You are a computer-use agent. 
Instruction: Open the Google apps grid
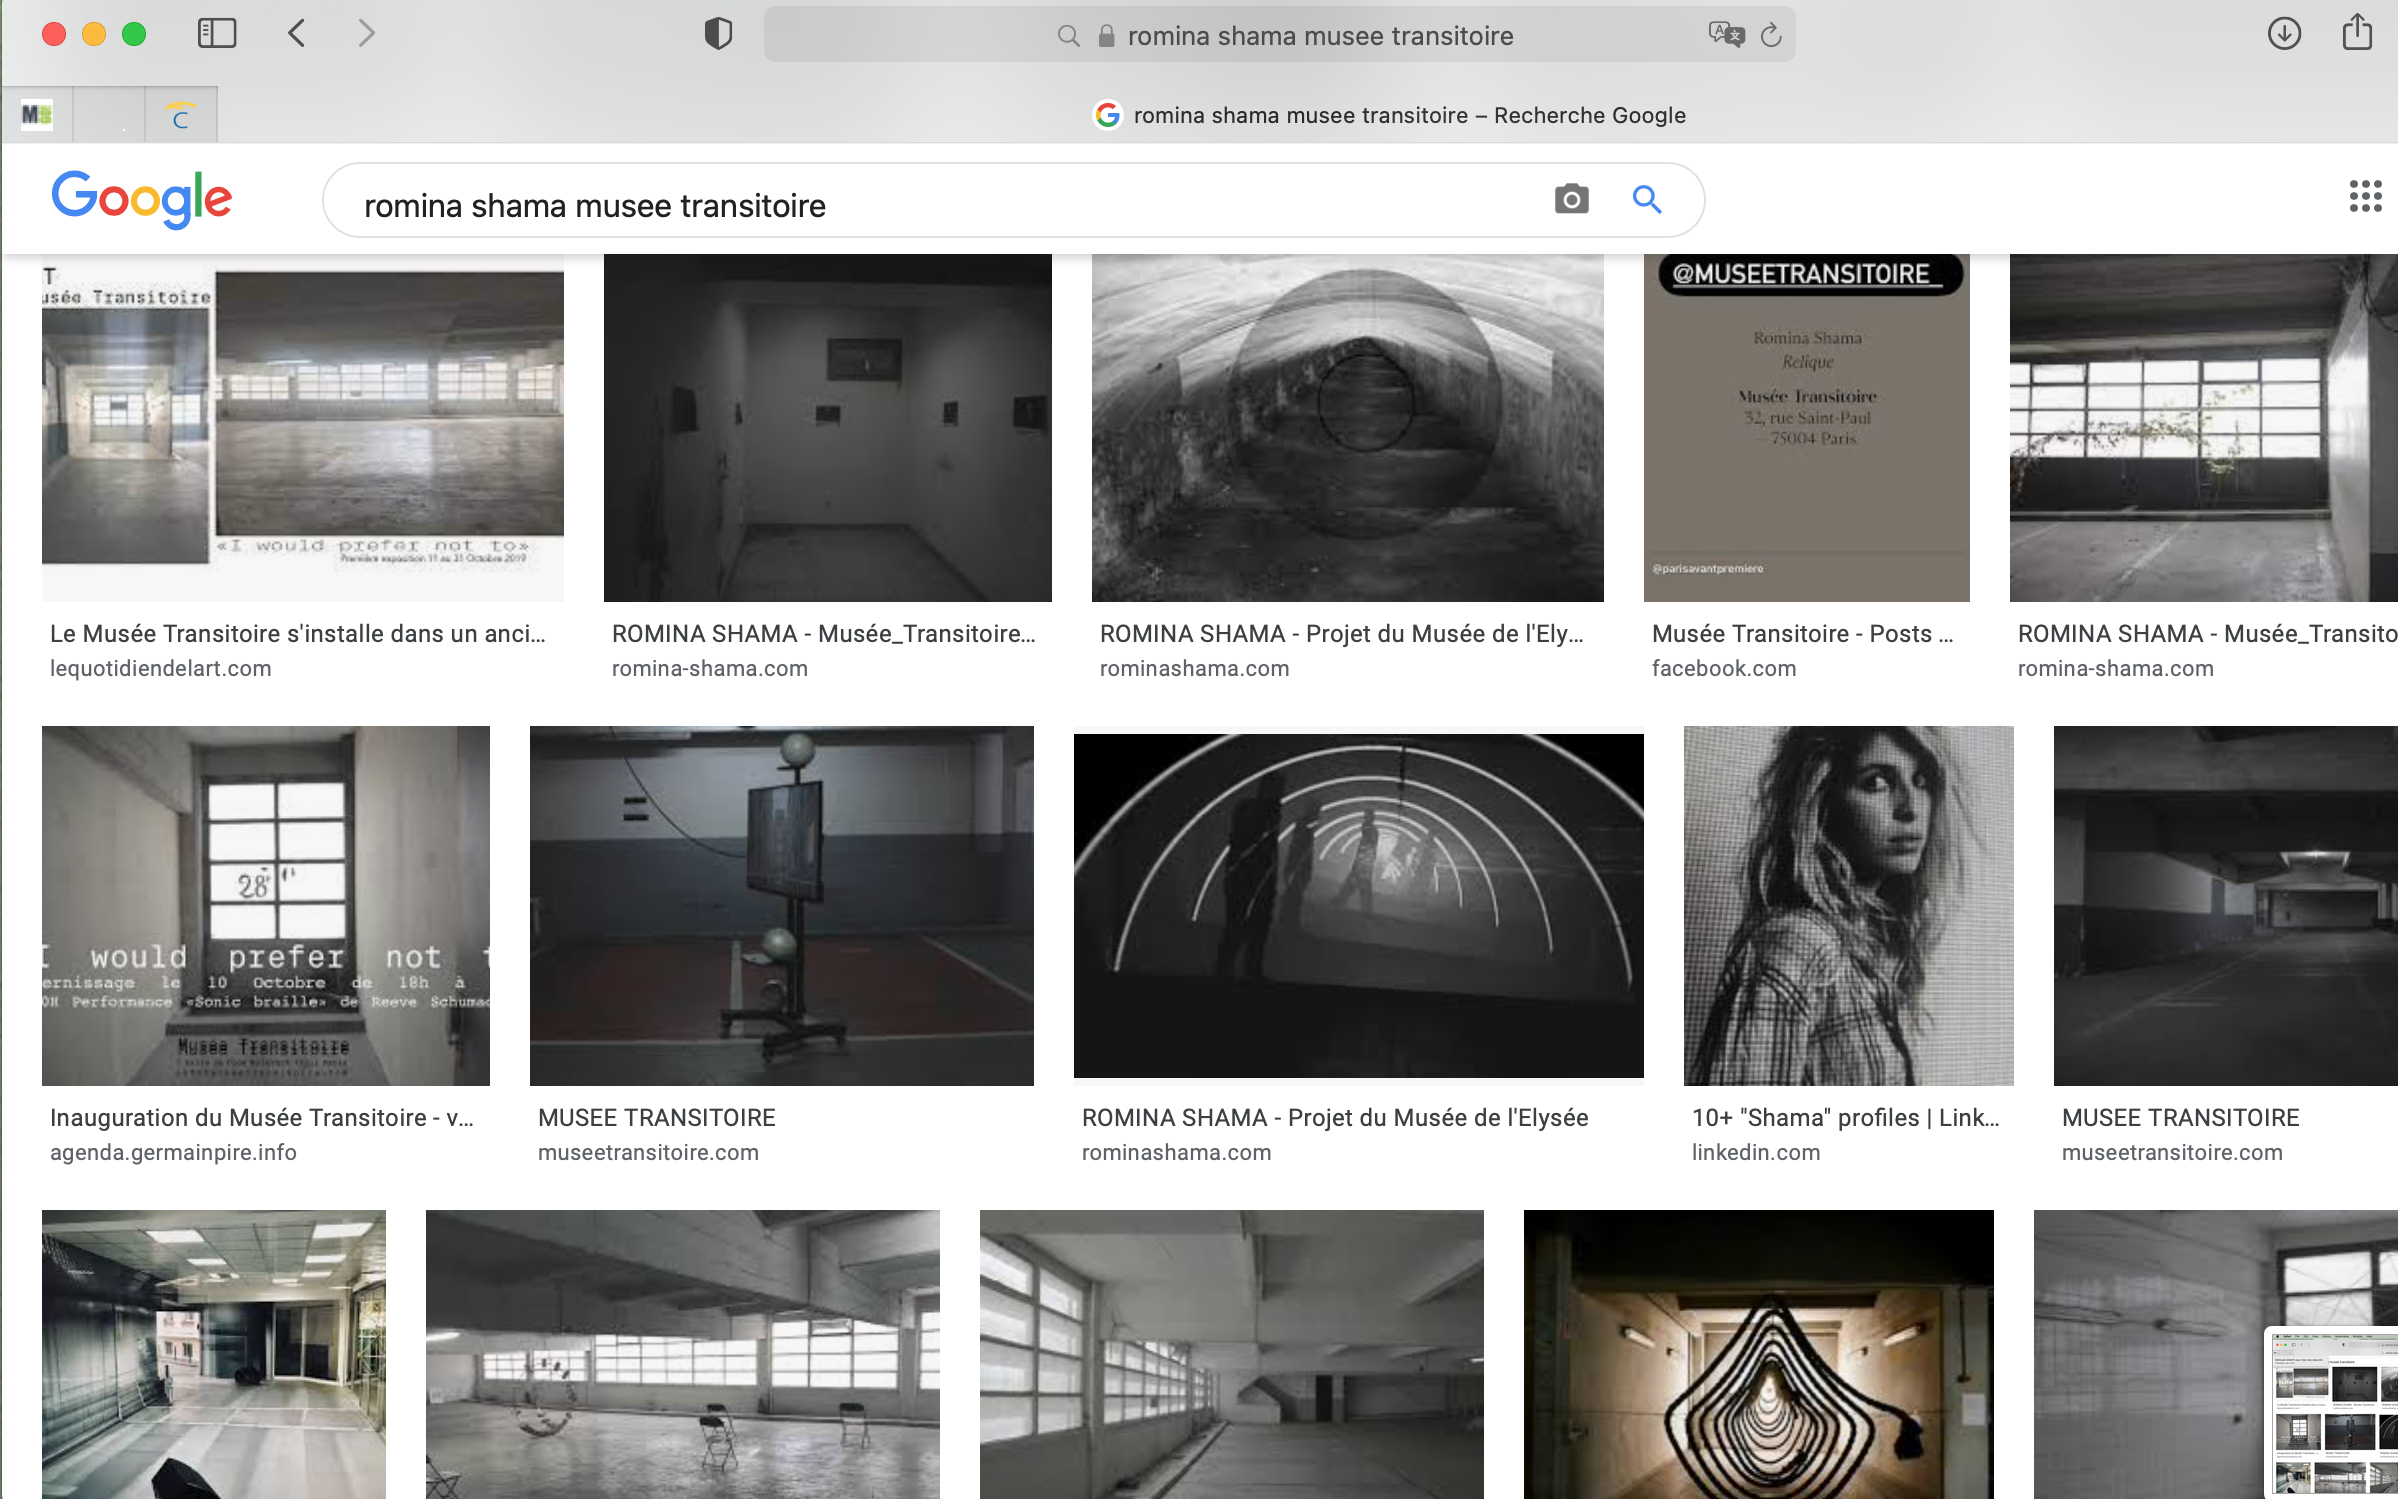pyautogui.click(x=2365, y=196)
